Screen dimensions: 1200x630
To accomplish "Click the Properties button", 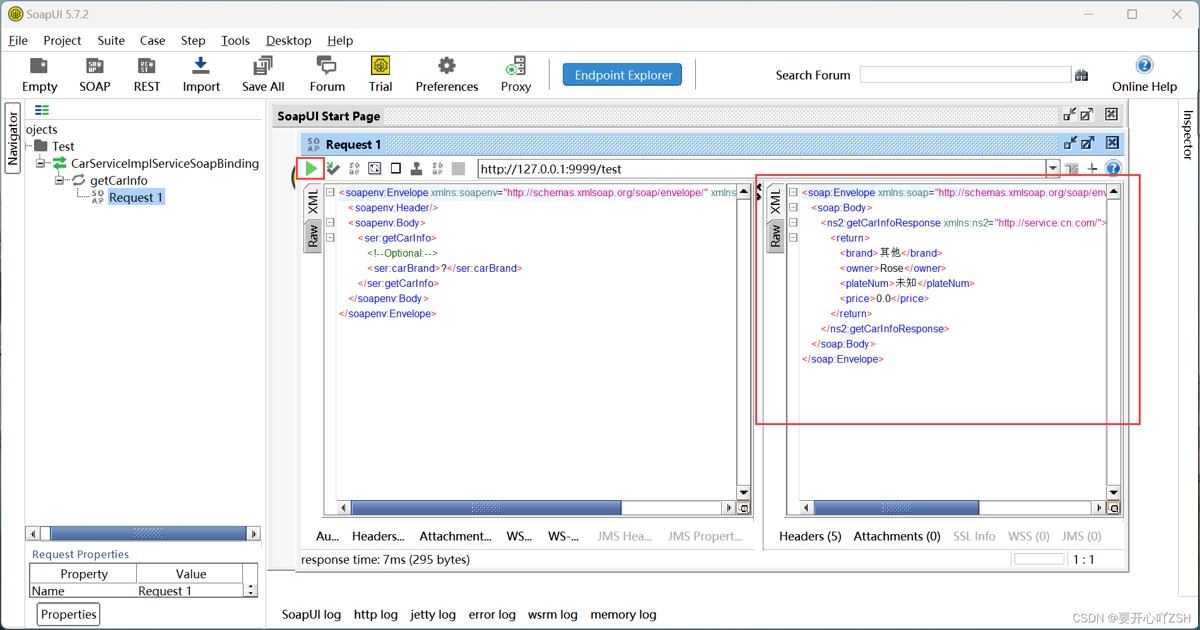I will (x=69, y=614).
